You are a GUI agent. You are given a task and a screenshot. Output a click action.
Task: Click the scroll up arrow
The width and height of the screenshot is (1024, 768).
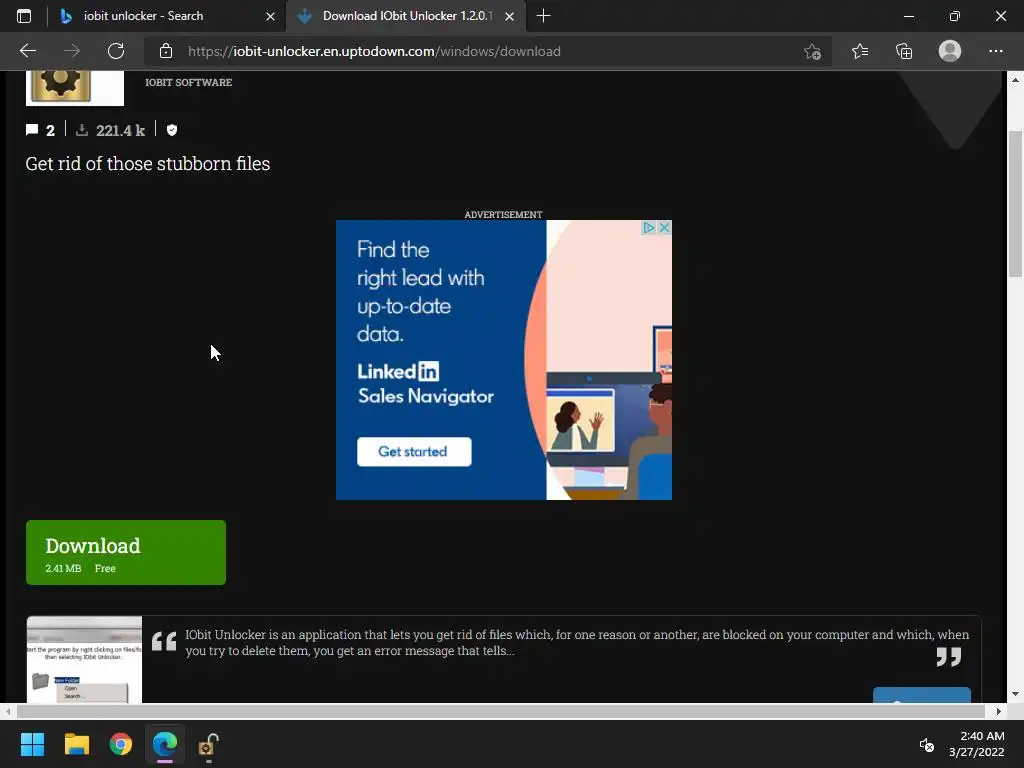[x=1015, y=80]
